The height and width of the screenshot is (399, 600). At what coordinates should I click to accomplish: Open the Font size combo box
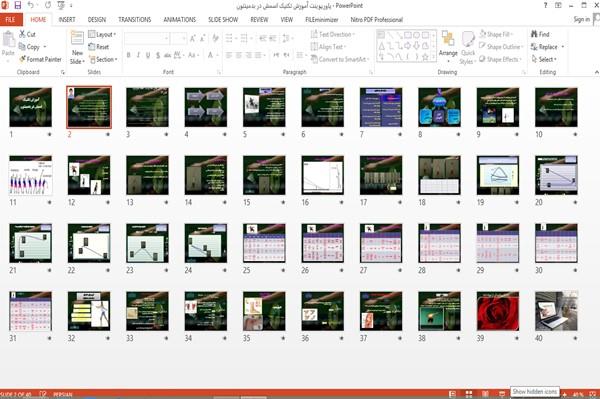click(179, 38)
